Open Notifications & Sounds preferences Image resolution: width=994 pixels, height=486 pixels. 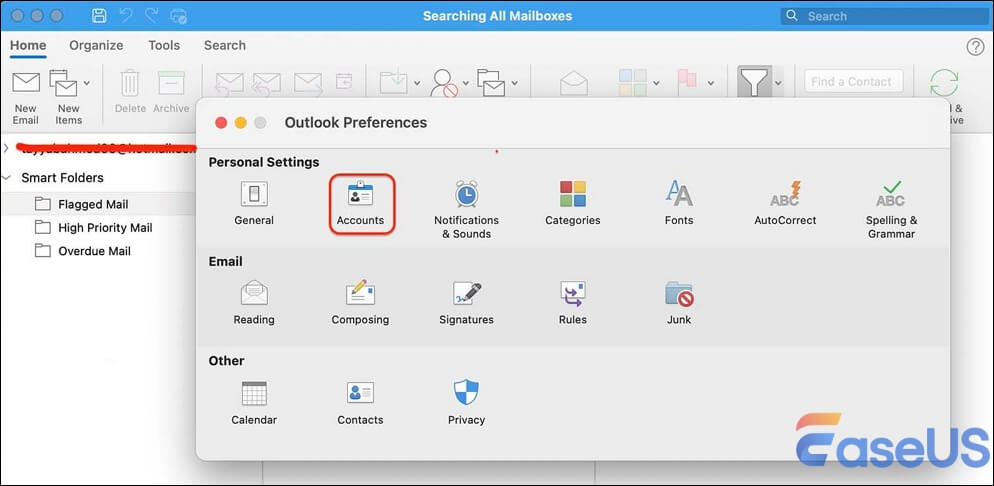467,210
